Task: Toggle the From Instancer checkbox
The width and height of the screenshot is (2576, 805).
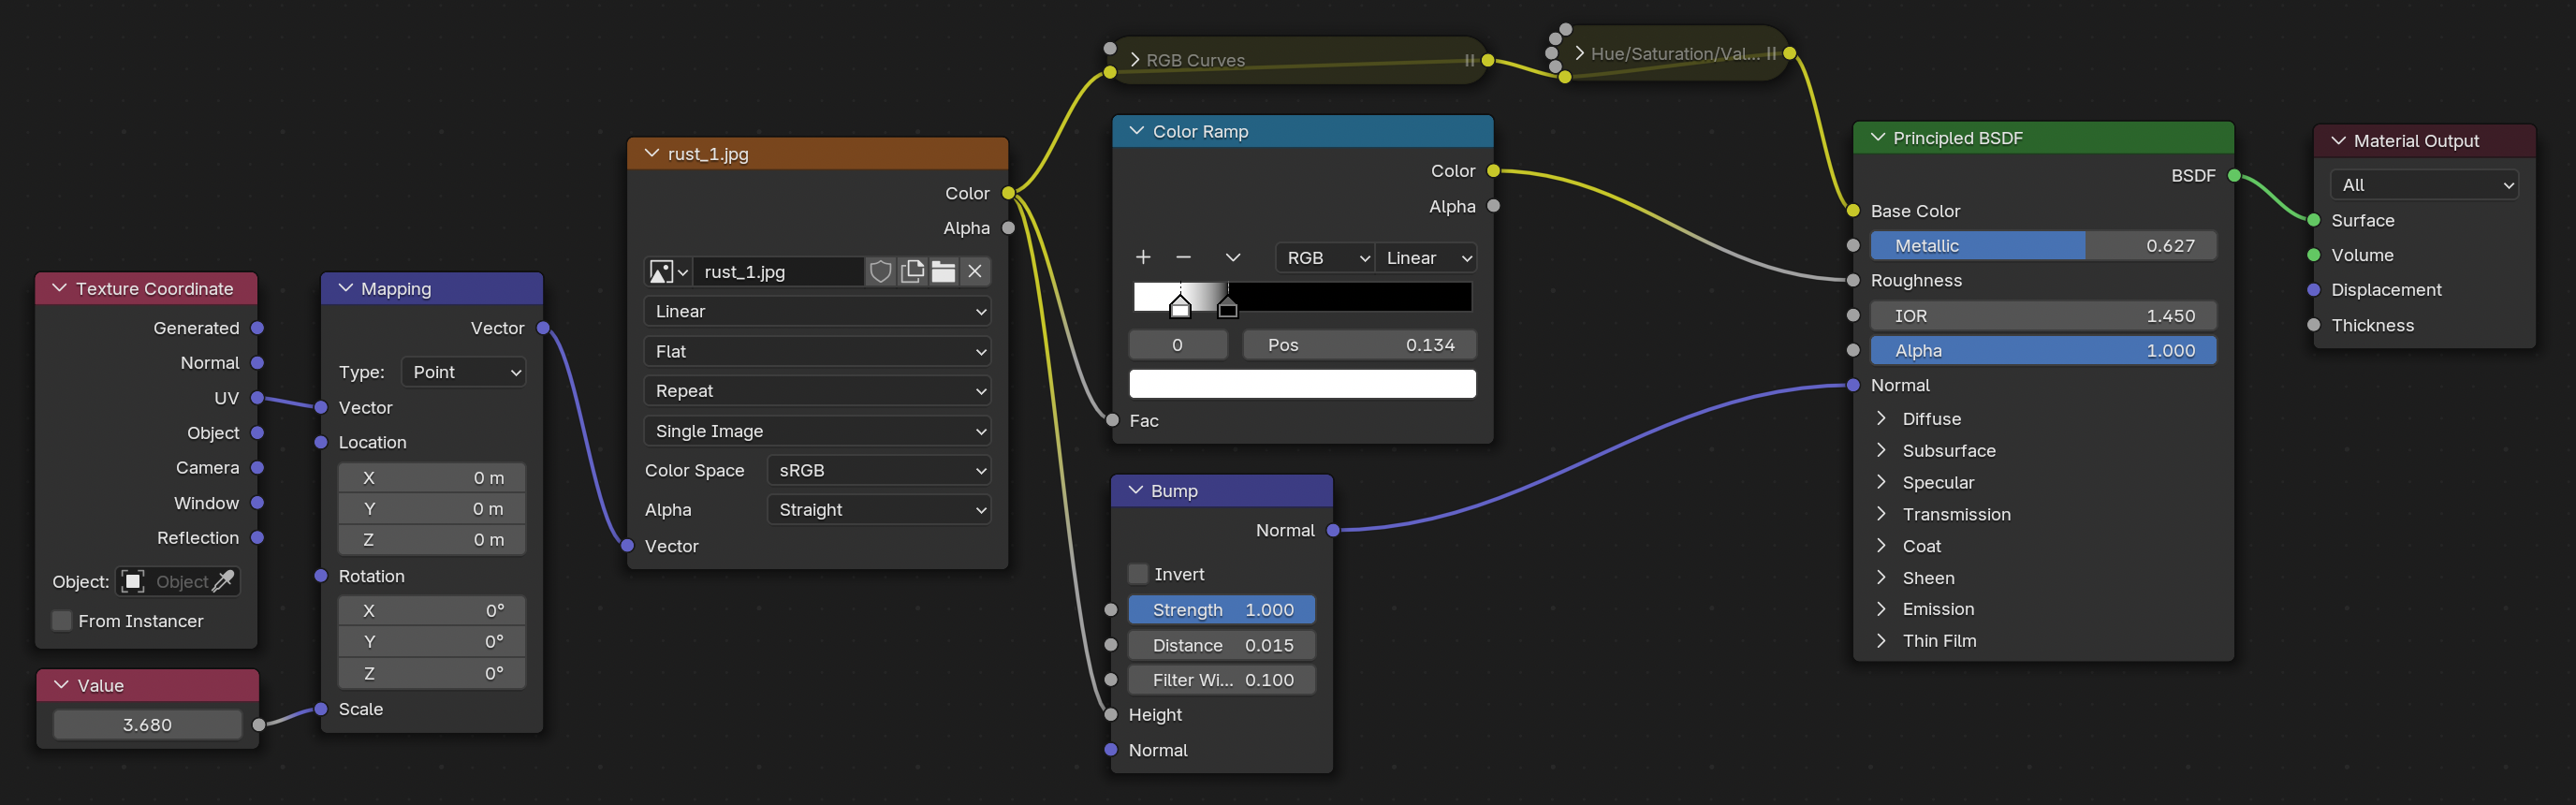Action: click(x=62, y=621)
